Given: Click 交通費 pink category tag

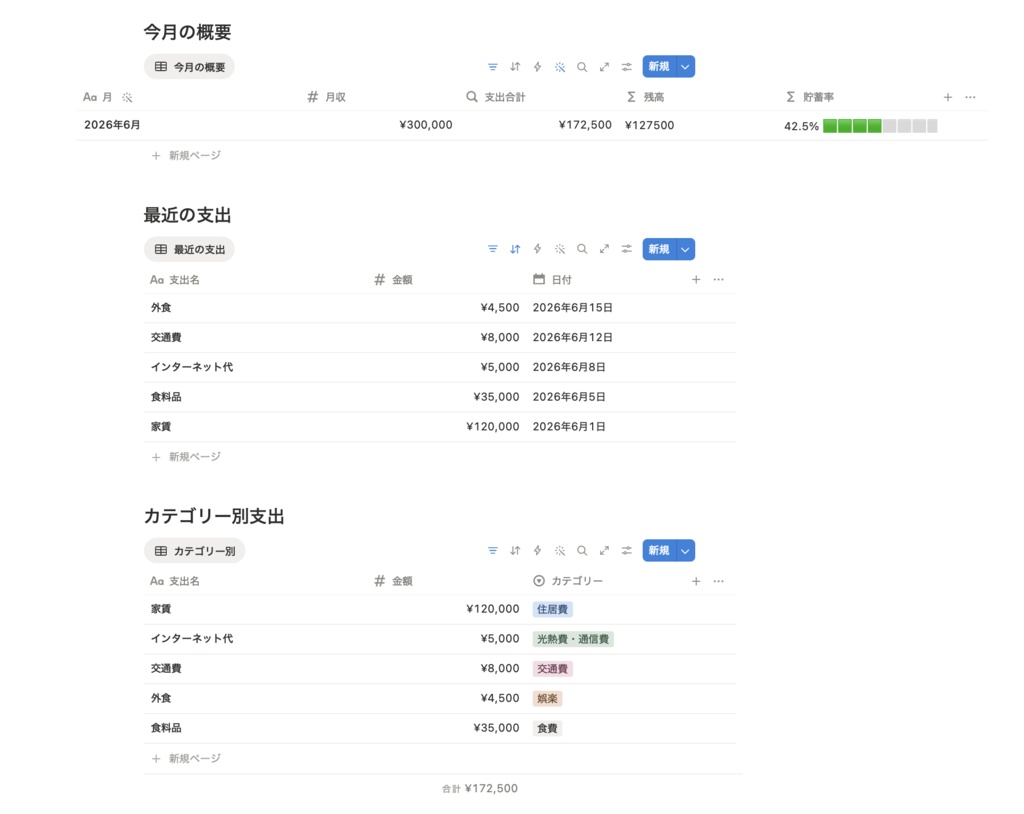Looking at the screenshot, I should (552, 669).
